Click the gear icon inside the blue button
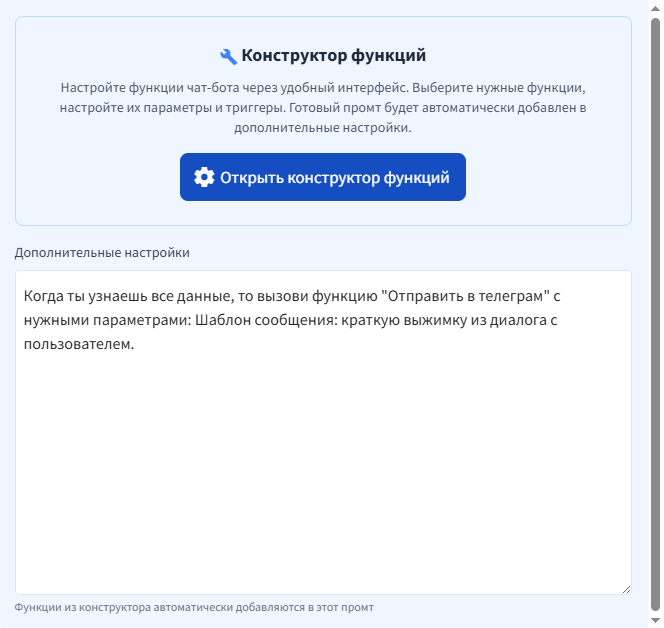 tap(204, 177)
